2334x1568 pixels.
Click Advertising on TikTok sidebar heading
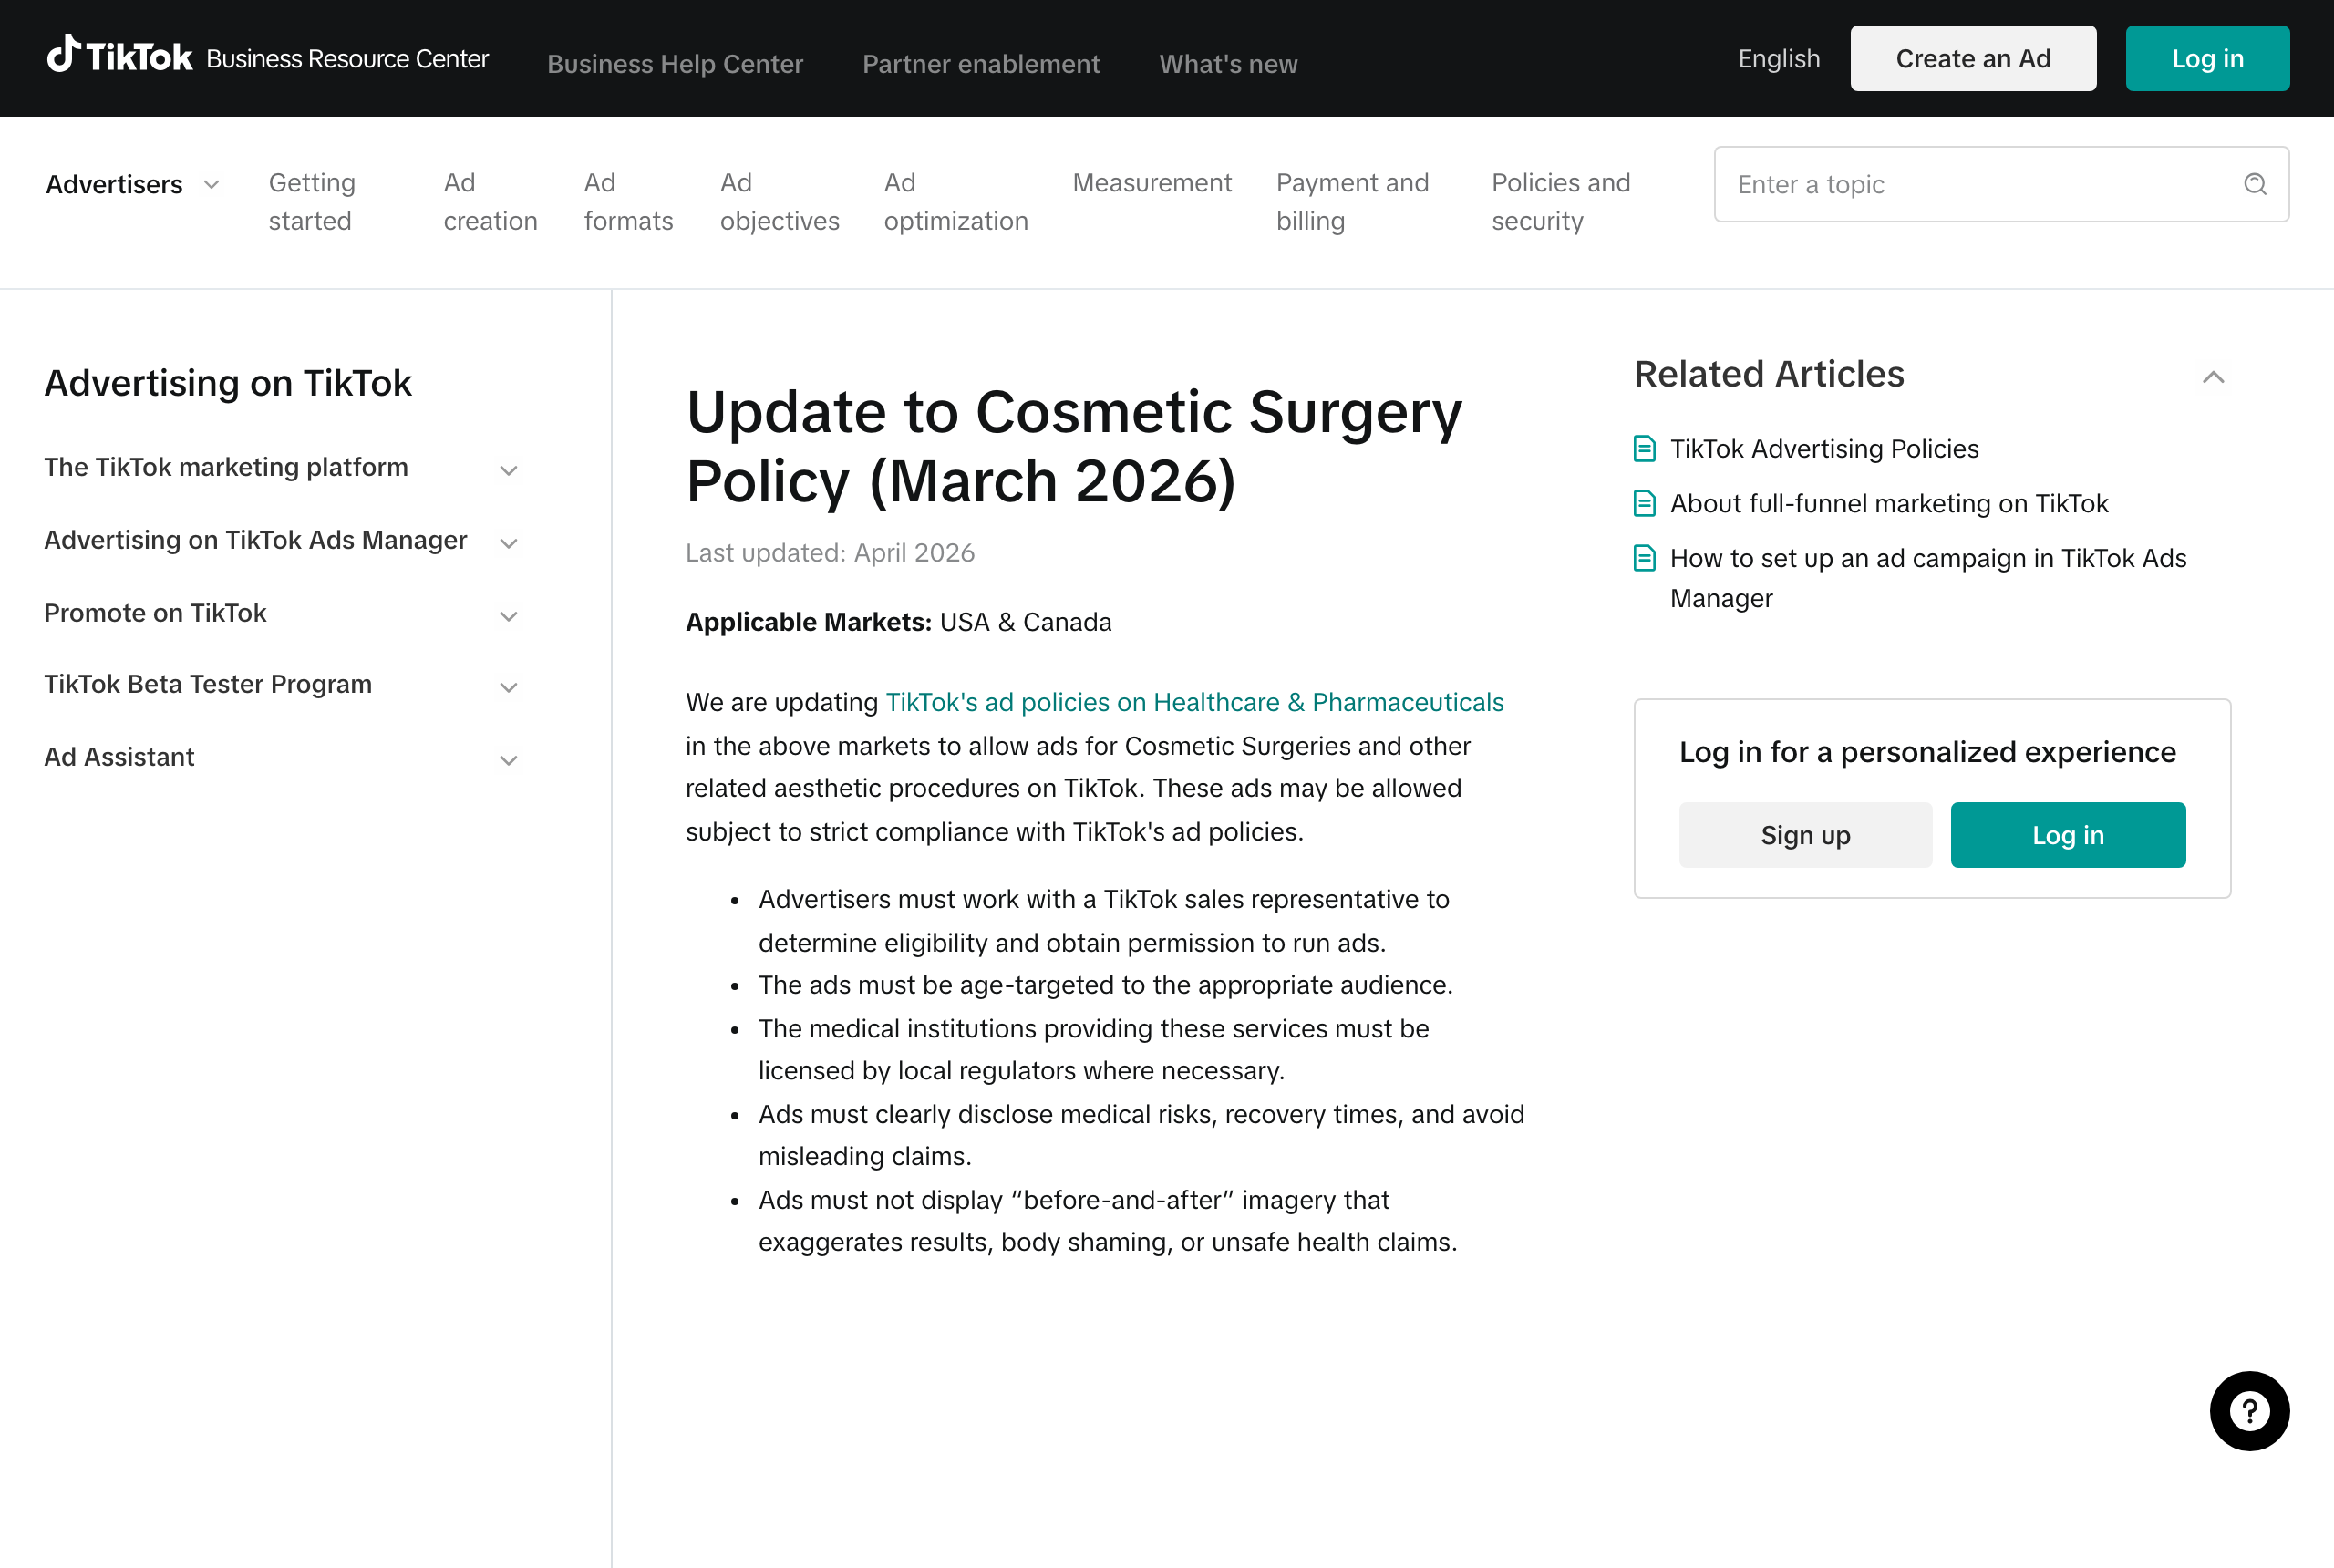click(x=228, y=383)
